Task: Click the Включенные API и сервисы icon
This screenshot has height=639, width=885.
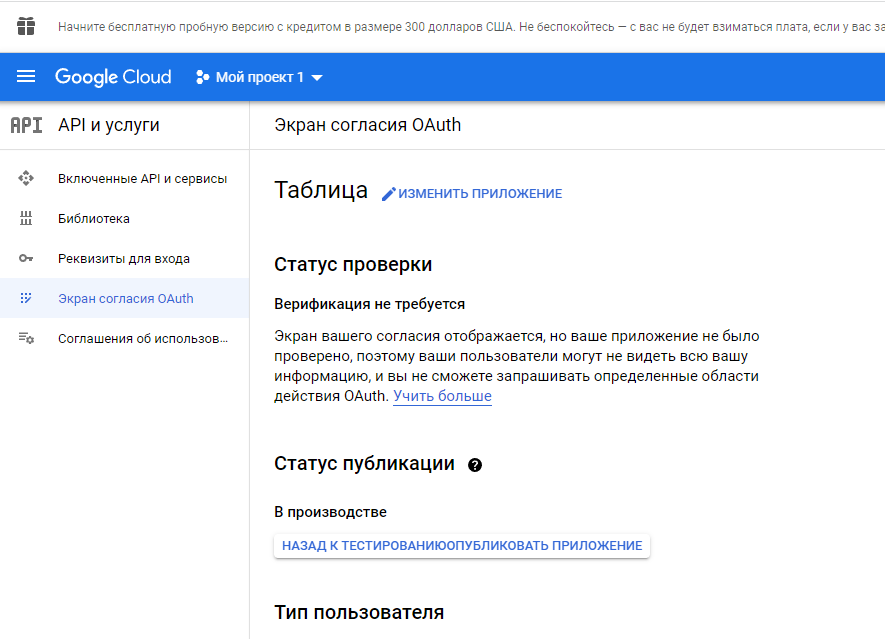Action: (26, 178)
